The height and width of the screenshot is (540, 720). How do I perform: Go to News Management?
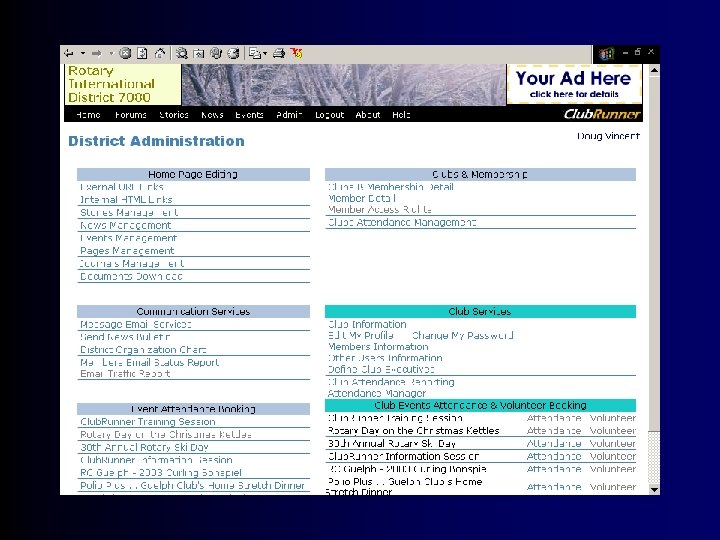click(125, 225)
